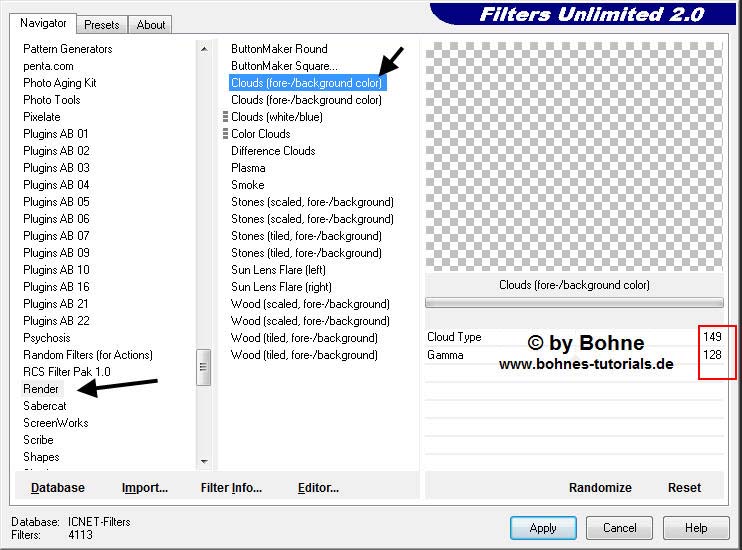Click the Apply button

(543, 528)
